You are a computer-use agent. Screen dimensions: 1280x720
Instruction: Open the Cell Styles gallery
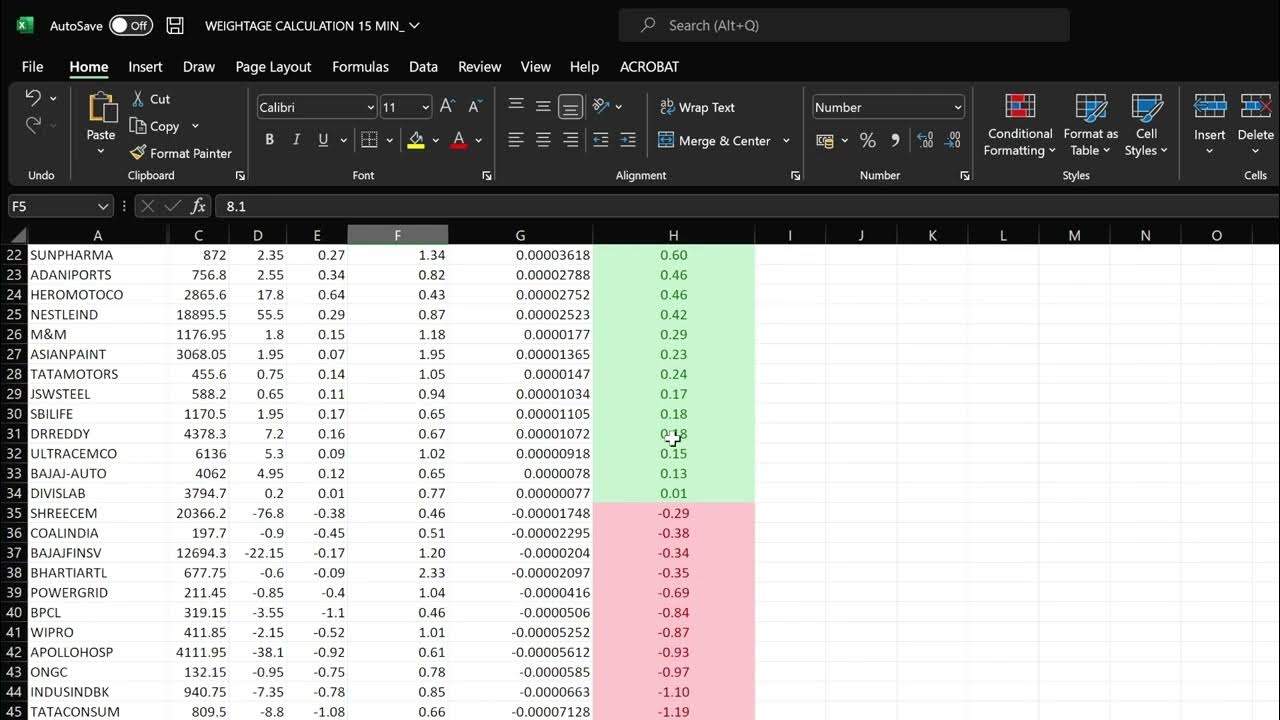(1146, 124)
